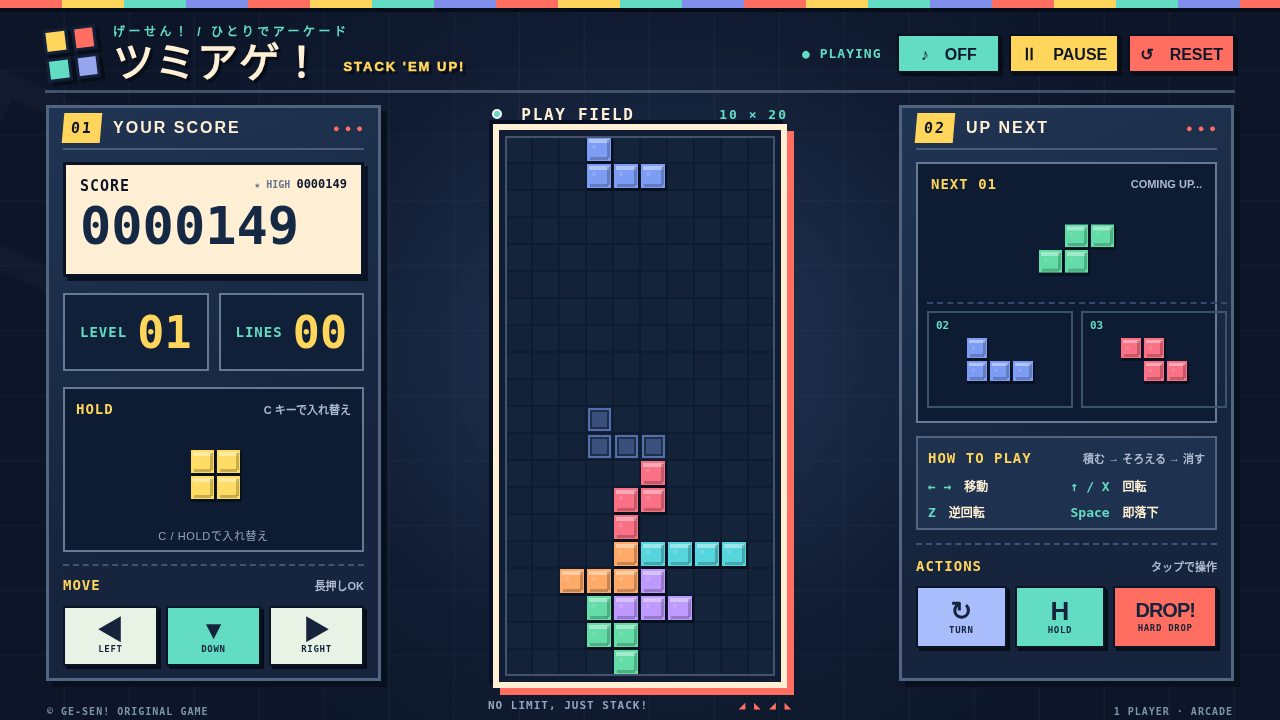The width and height of the screenshot is (1280, 720).
Task: Rotate piece with the TURN button
Action: [x=961, y=617]
